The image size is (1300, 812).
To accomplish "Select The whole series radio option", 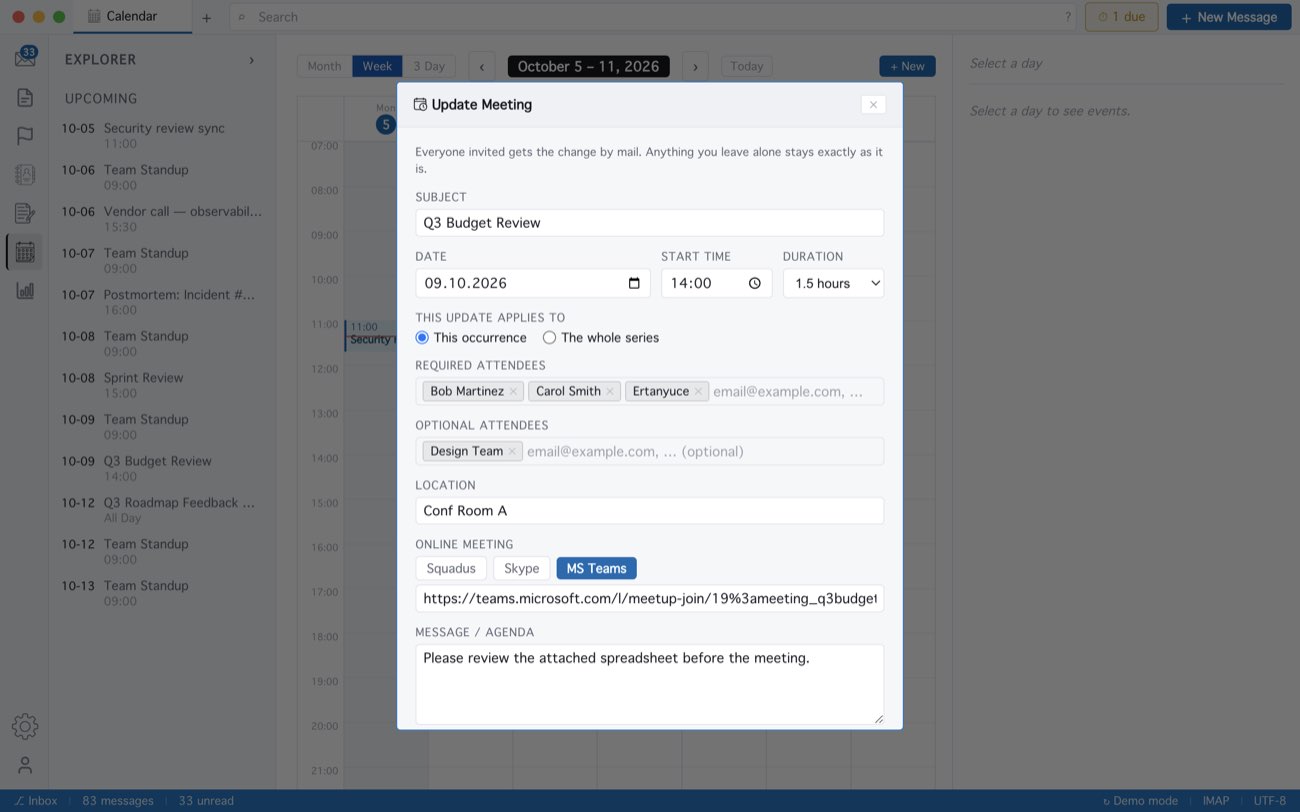I will [549, 338].
